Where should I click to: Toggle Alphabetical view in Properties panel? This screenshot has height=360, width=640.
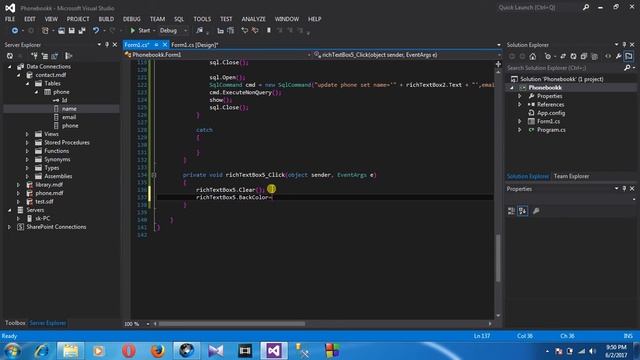click(523, 211)
